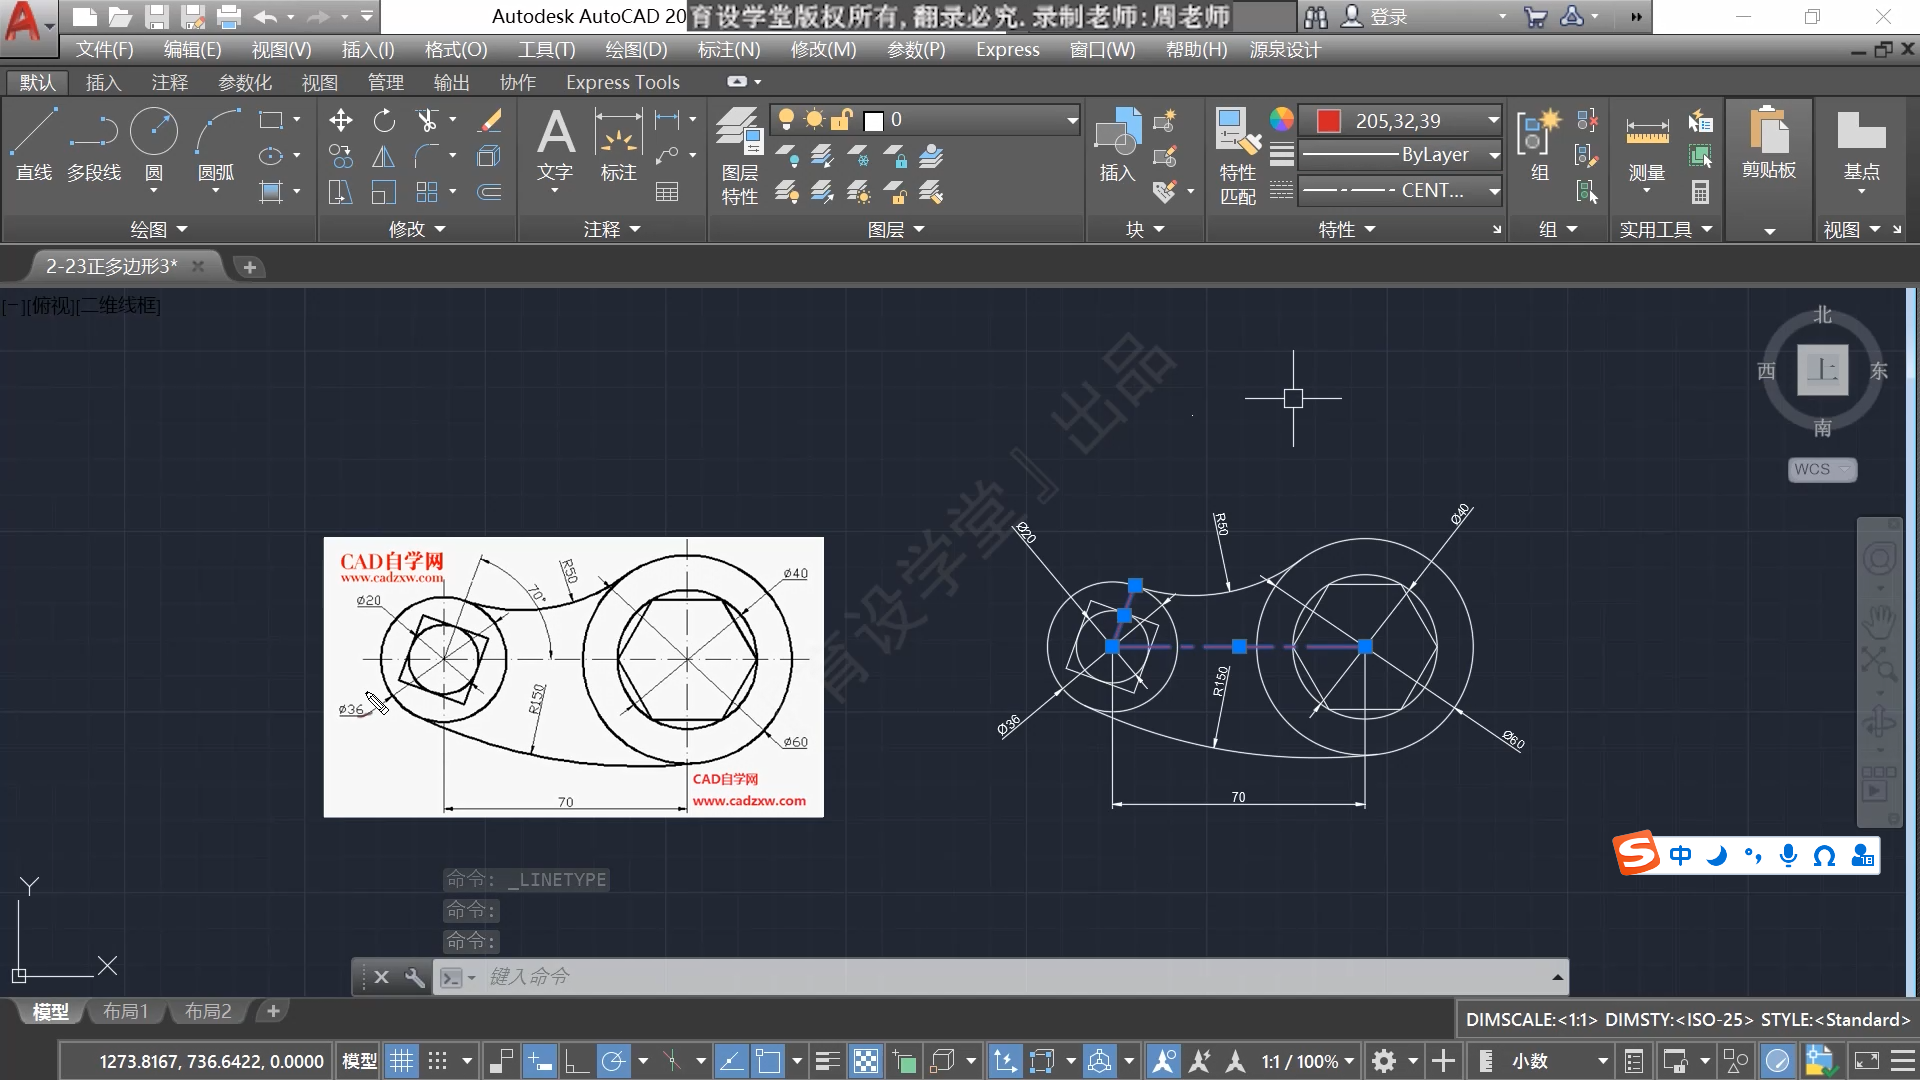Click the Measure (测量) tool icon

pyautogui.click(x=1647, y=145)
